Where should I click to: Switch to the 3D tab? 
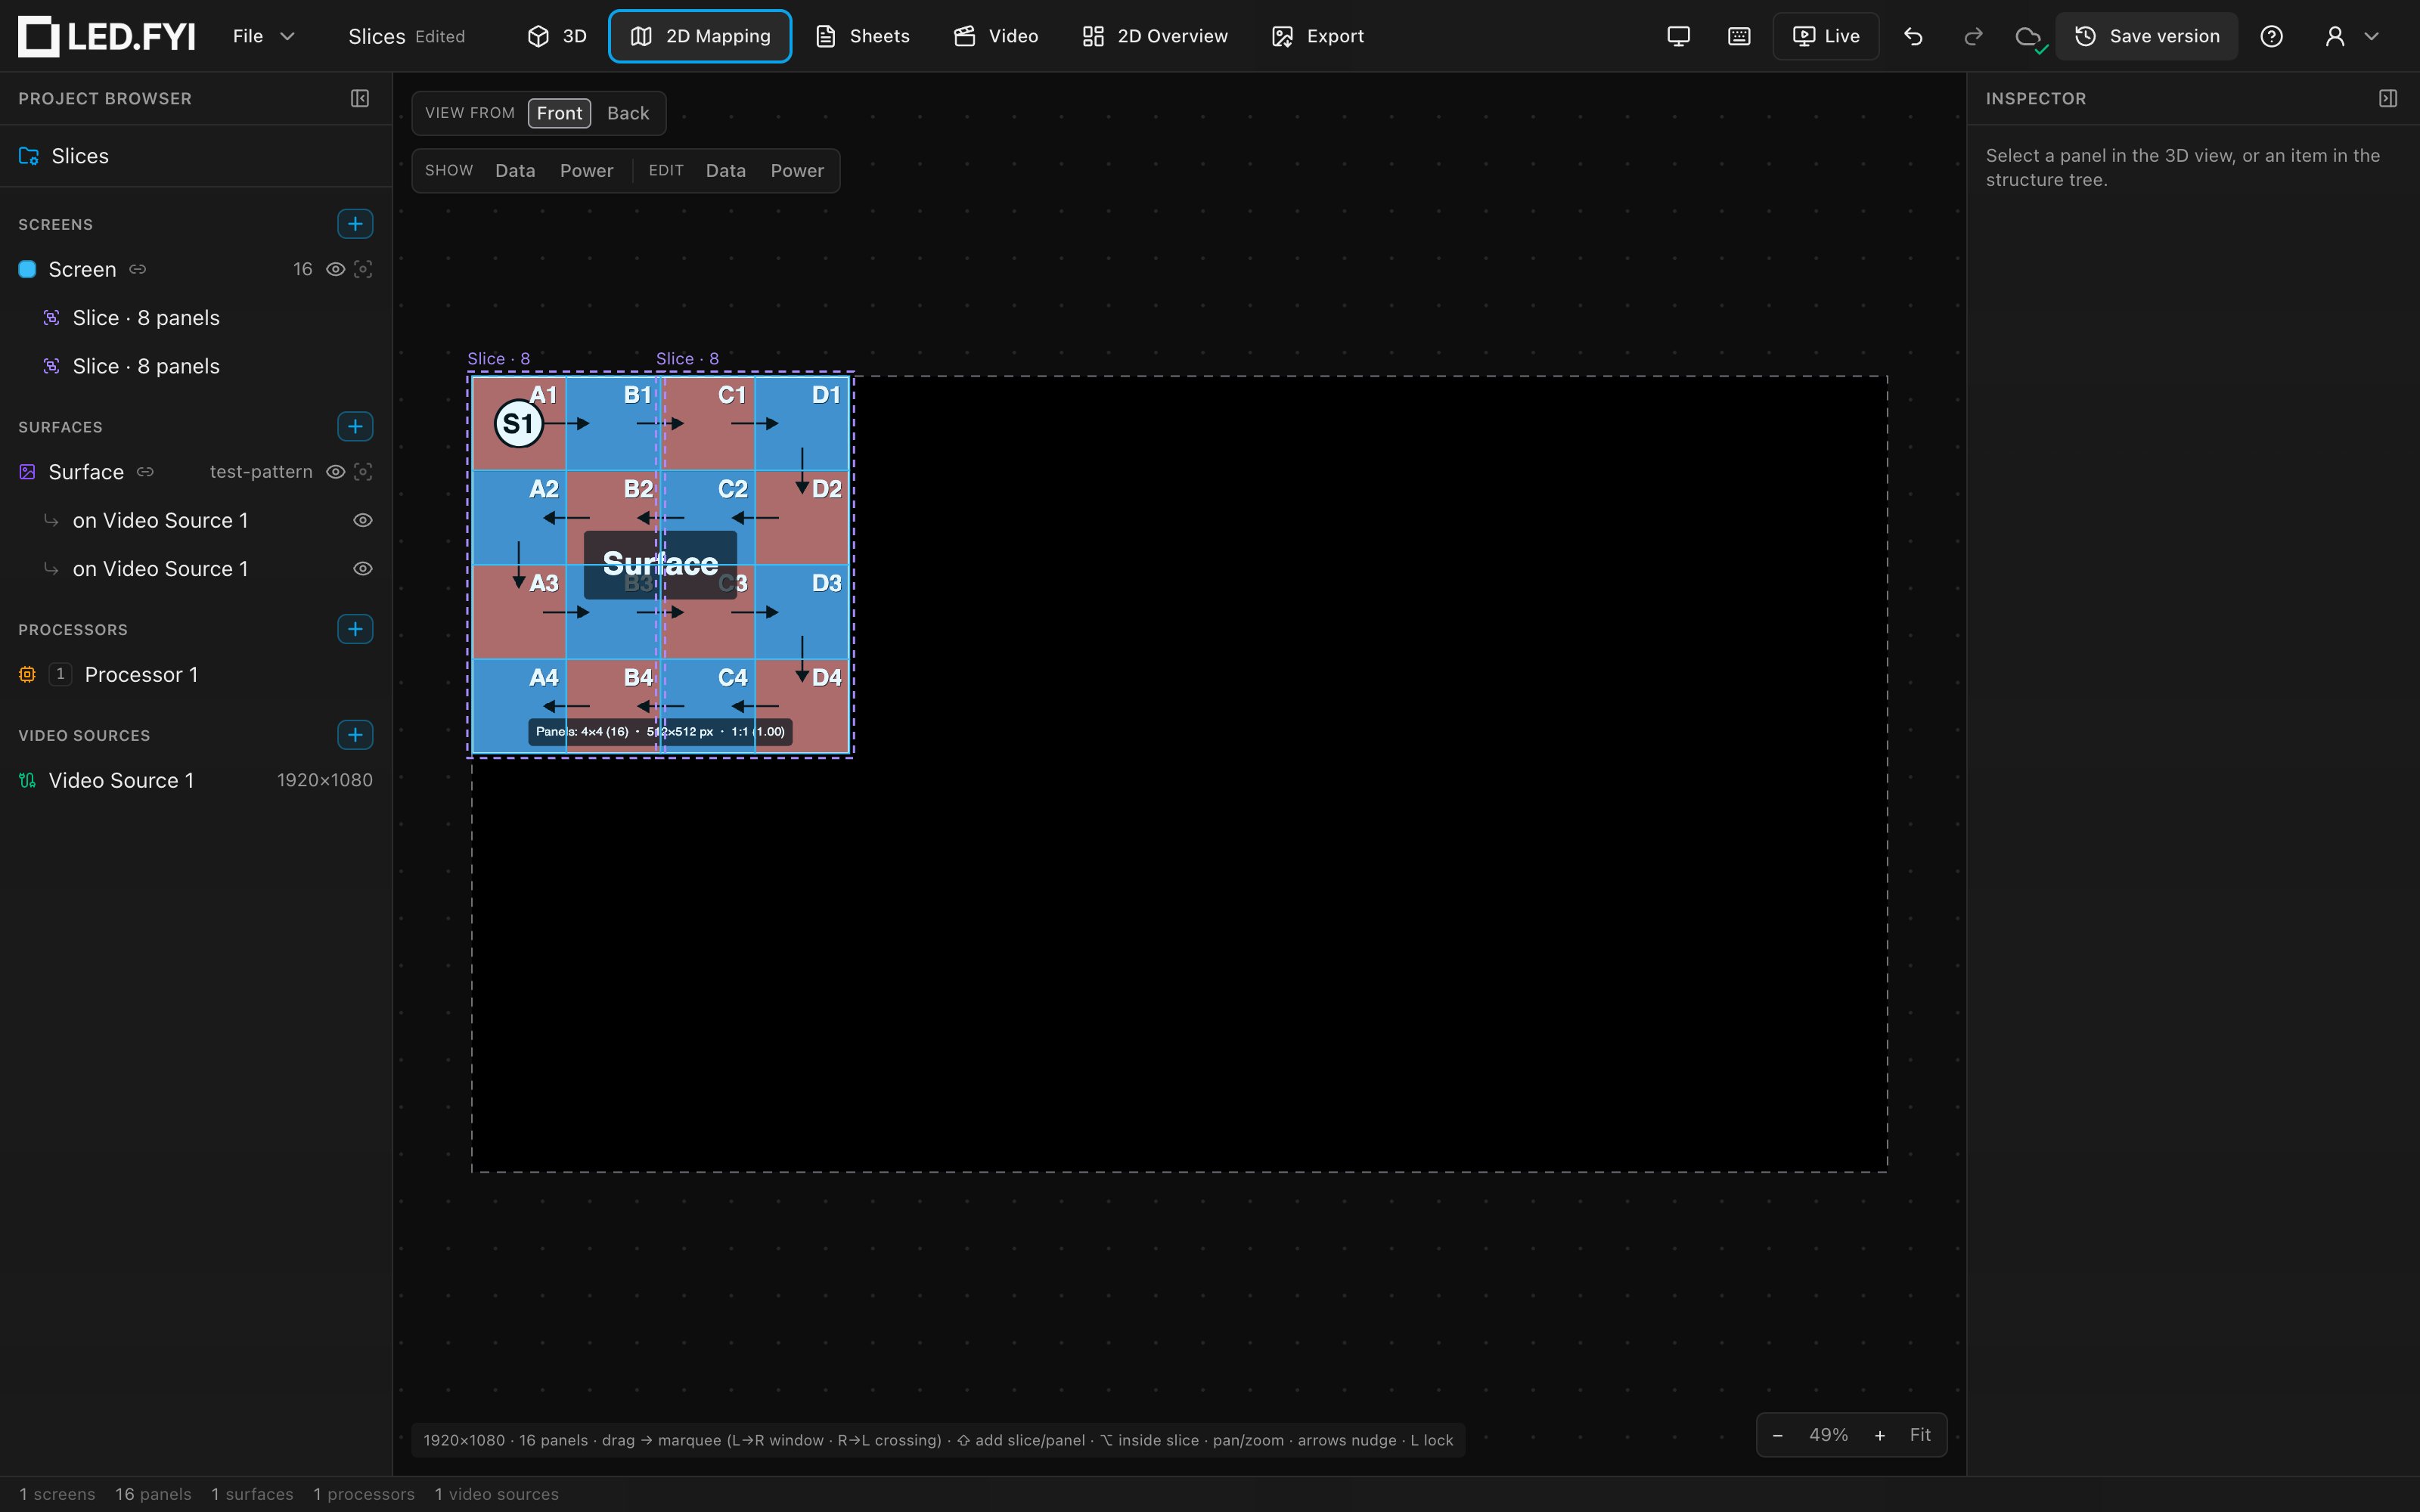point(557,36)
